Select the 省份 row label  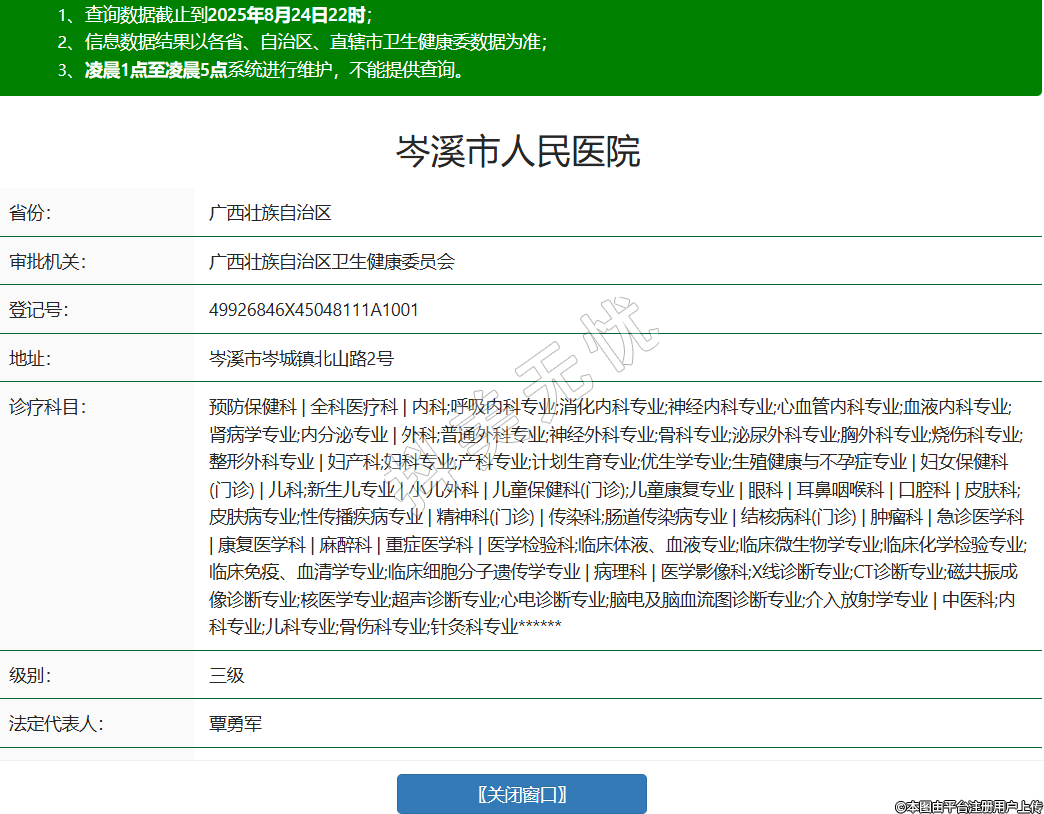[30, 213]
